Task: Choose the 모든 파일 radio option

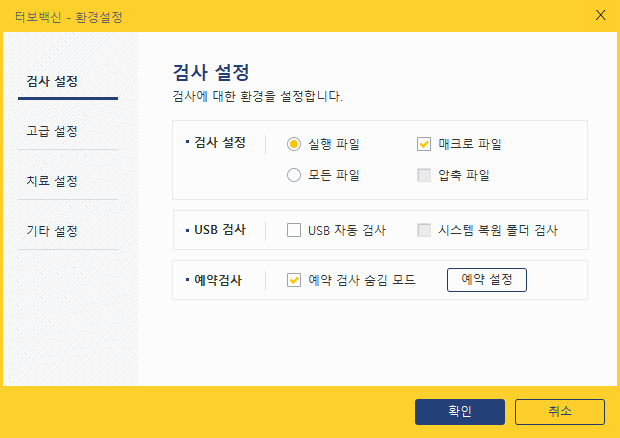Action: 294,175
